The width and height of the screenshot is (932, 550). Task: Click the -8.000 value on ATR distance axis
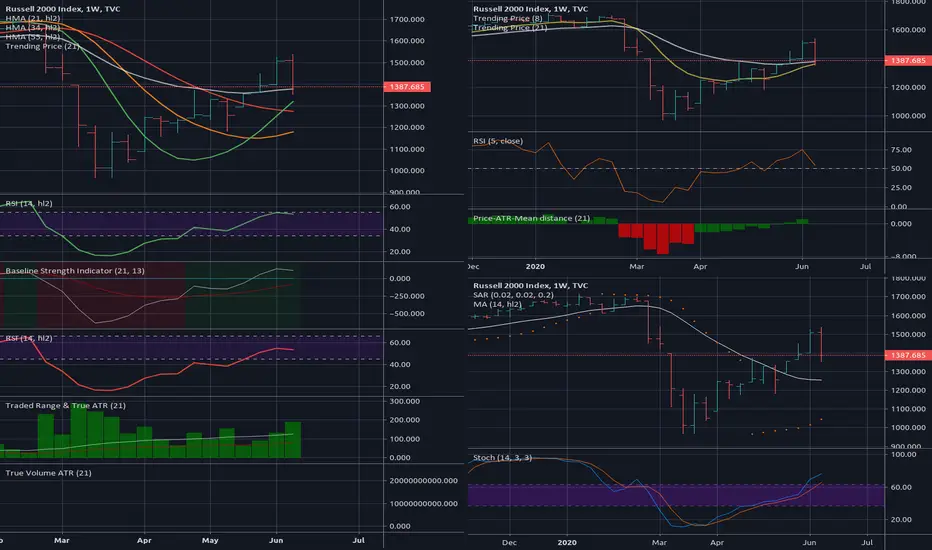tap(903, 257)
